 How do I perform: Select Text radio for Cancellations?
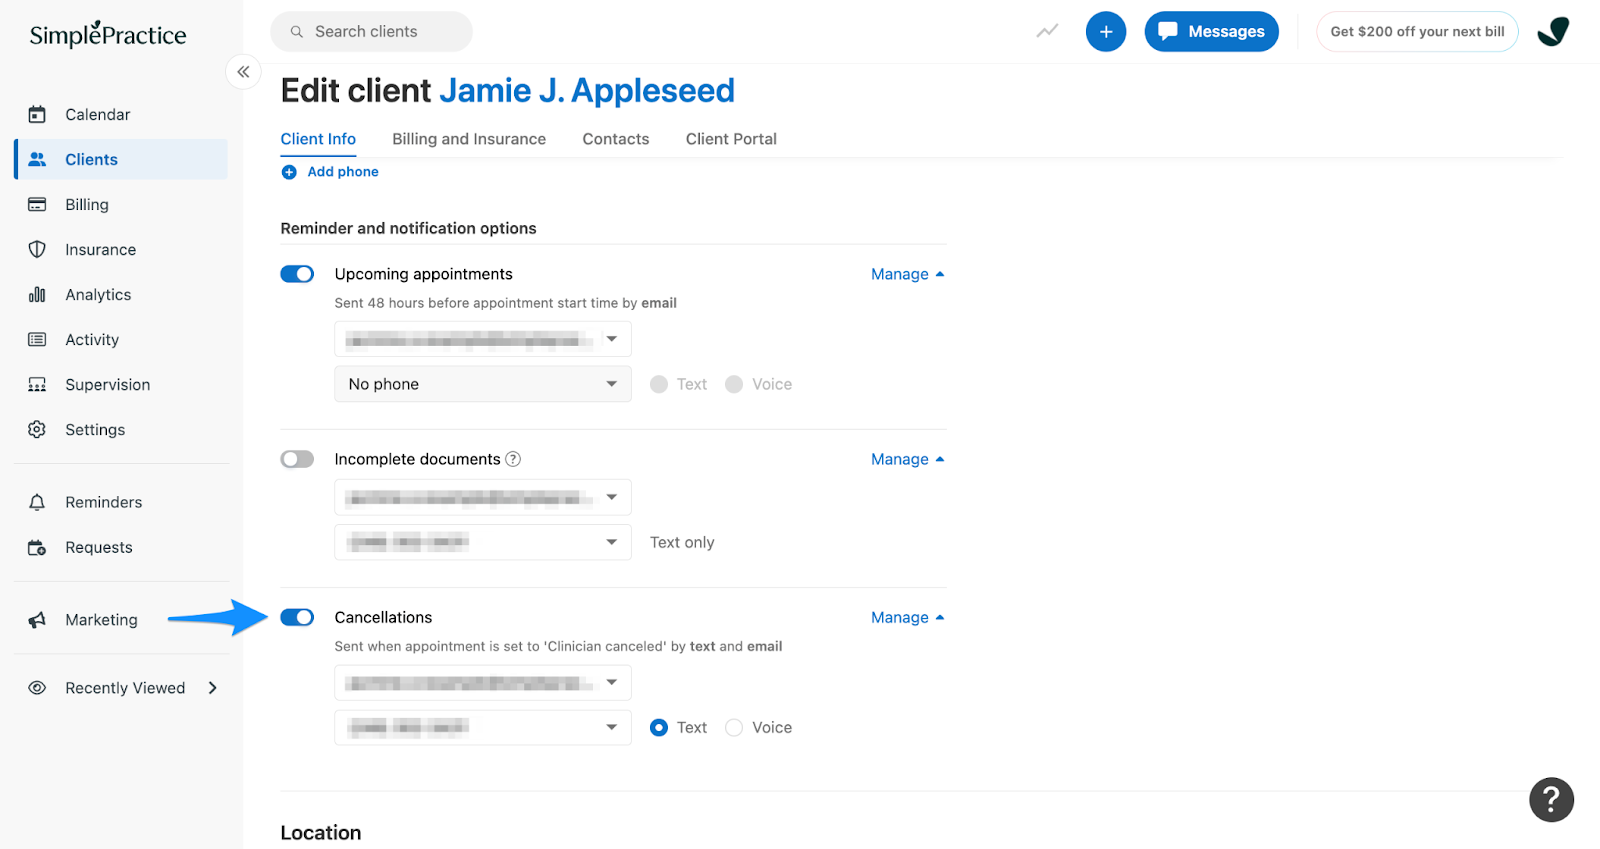(659, 727)
